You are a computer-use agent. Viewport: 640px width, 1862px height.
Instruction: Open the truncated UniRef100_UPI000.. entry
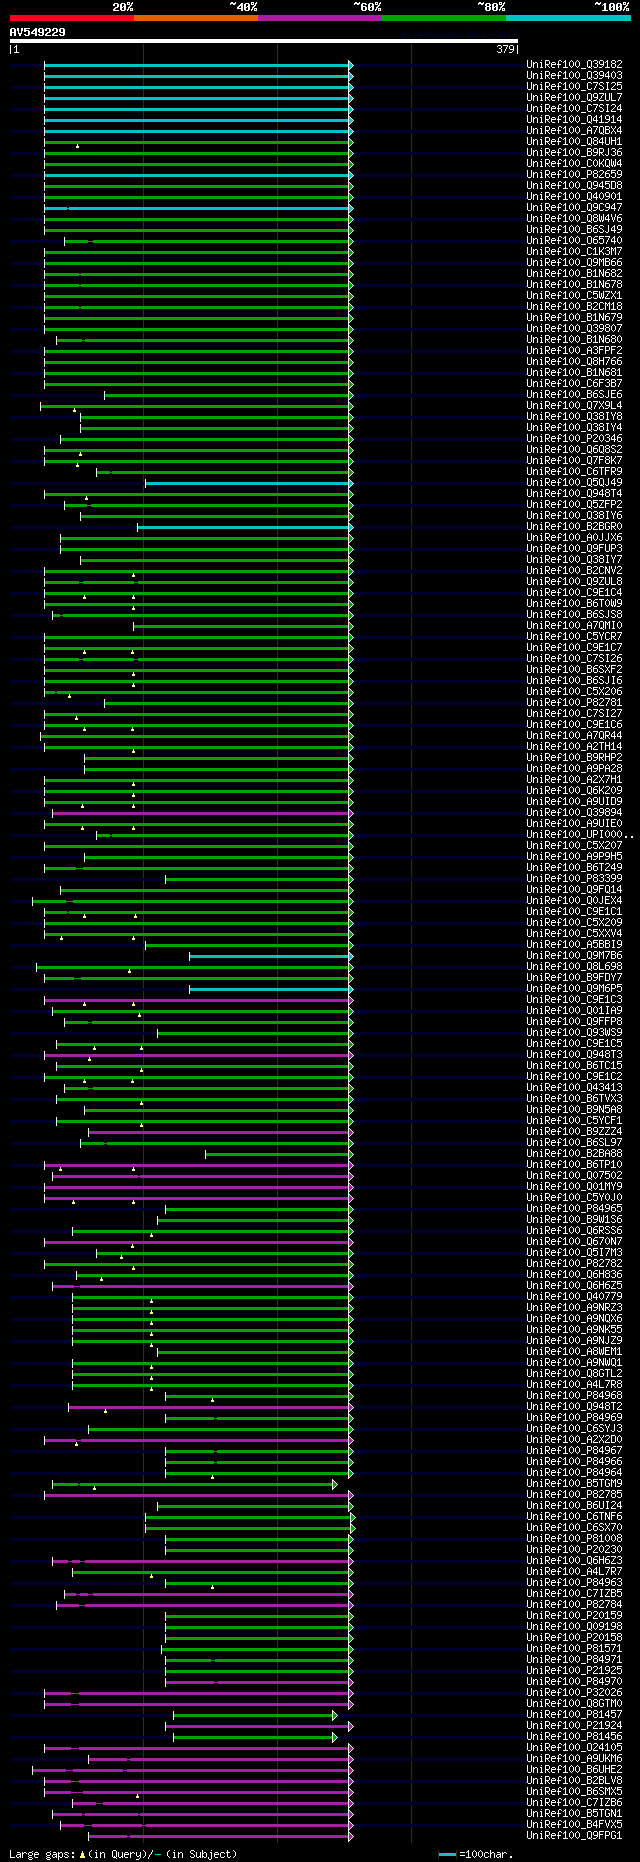(x=579, y=835)
